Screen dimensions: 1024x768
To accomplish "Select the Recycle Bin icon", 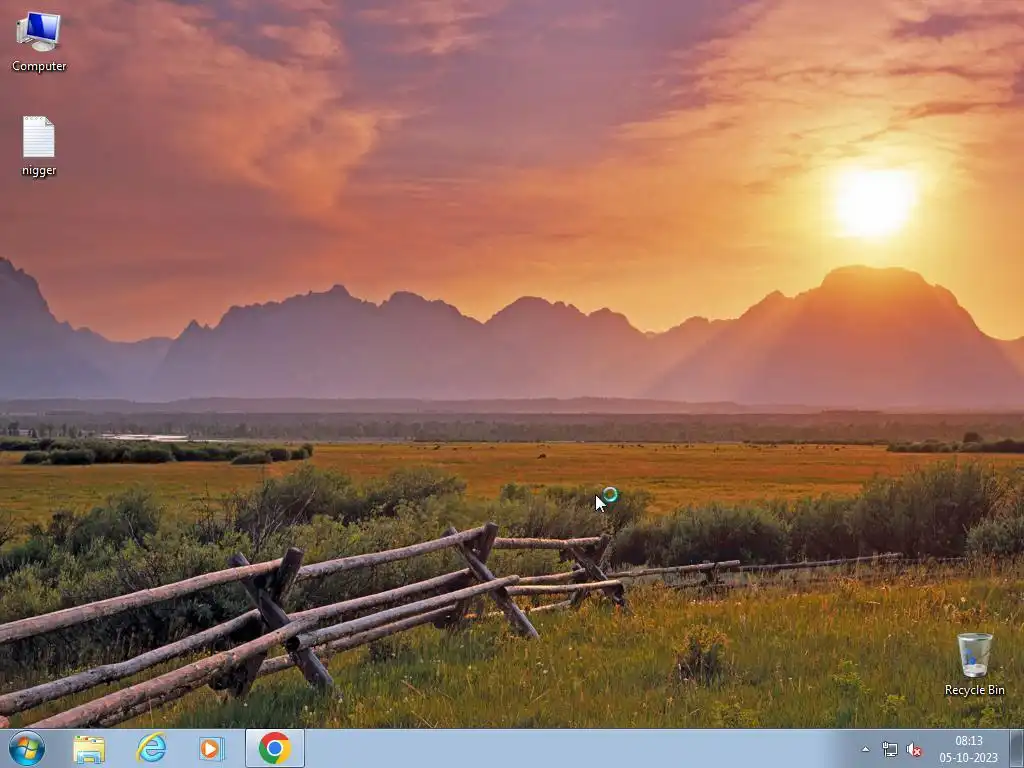I will coord(974,664).
